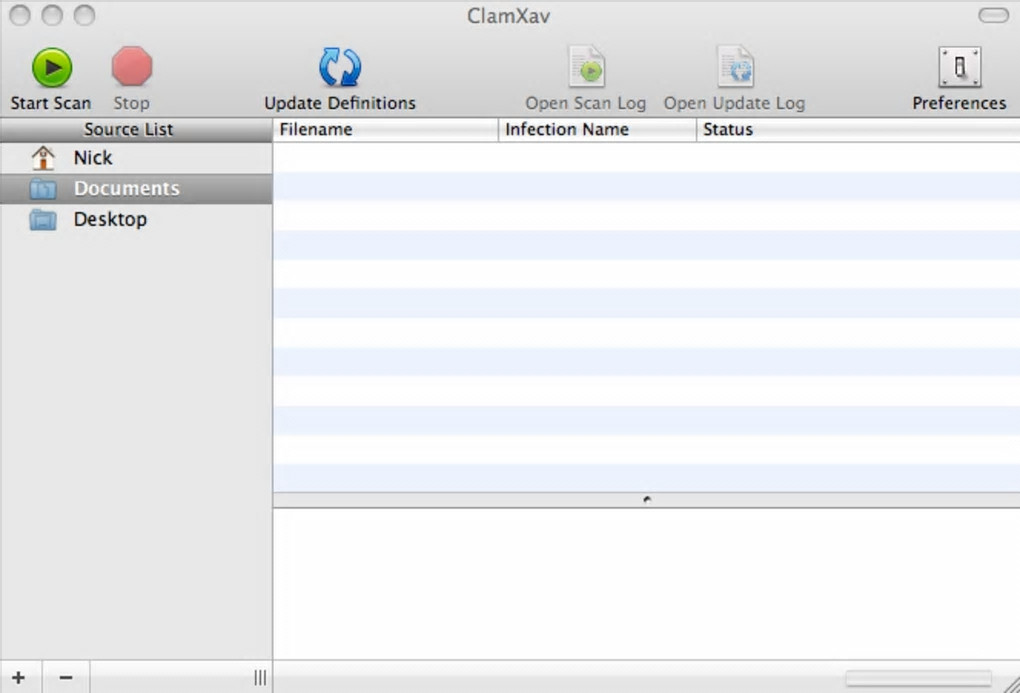Click the Start Scan label text
Image resolution: width=1020 pixels, height=693 pixels.
51,103
